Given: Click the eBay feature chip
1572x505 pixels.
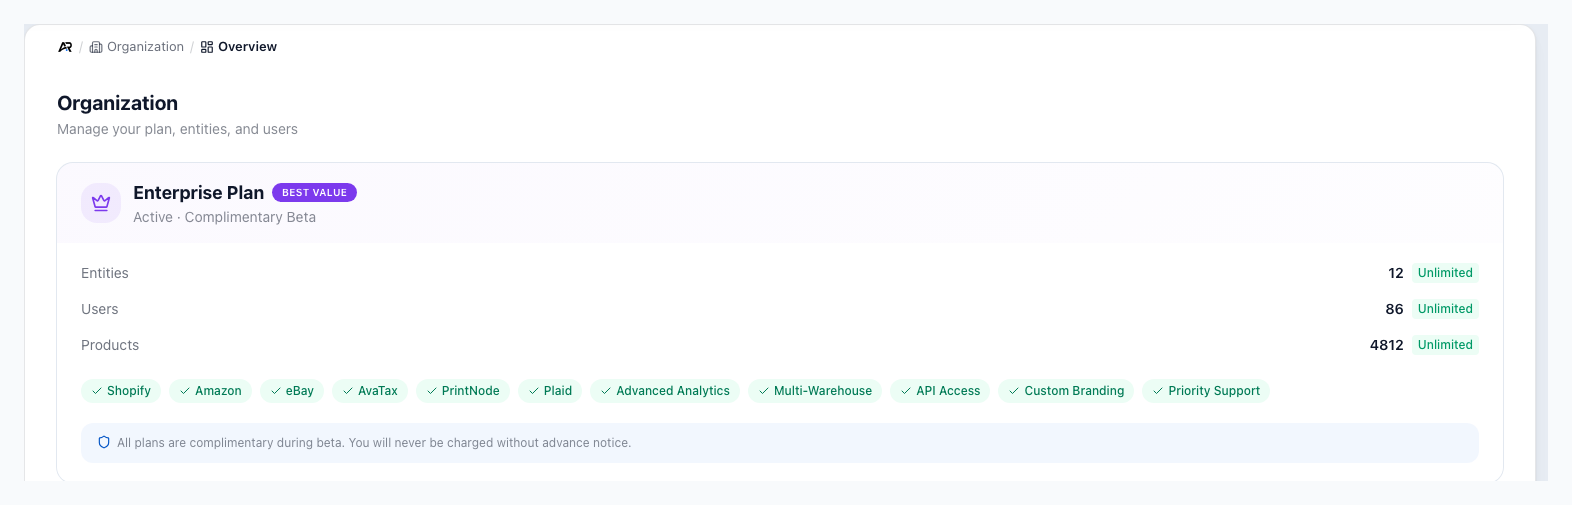Looking at the screenshot, I should tap(292, 391).
